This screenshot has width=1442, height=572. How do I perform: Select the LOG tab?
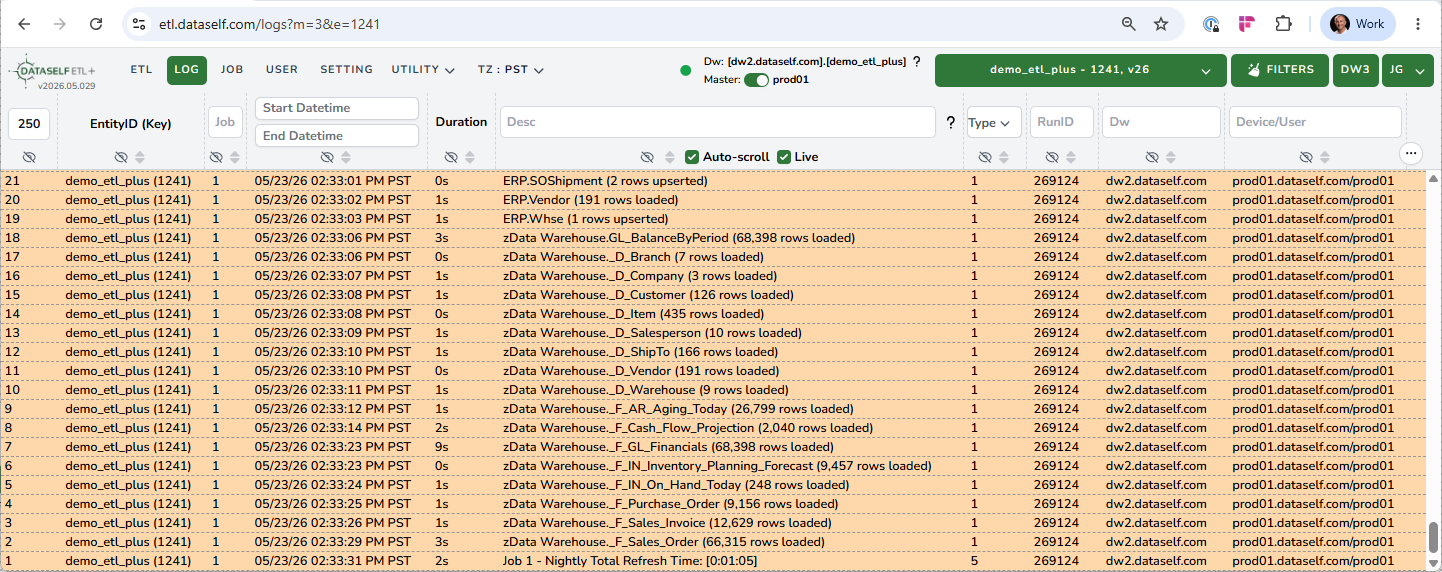pos(187,70)
